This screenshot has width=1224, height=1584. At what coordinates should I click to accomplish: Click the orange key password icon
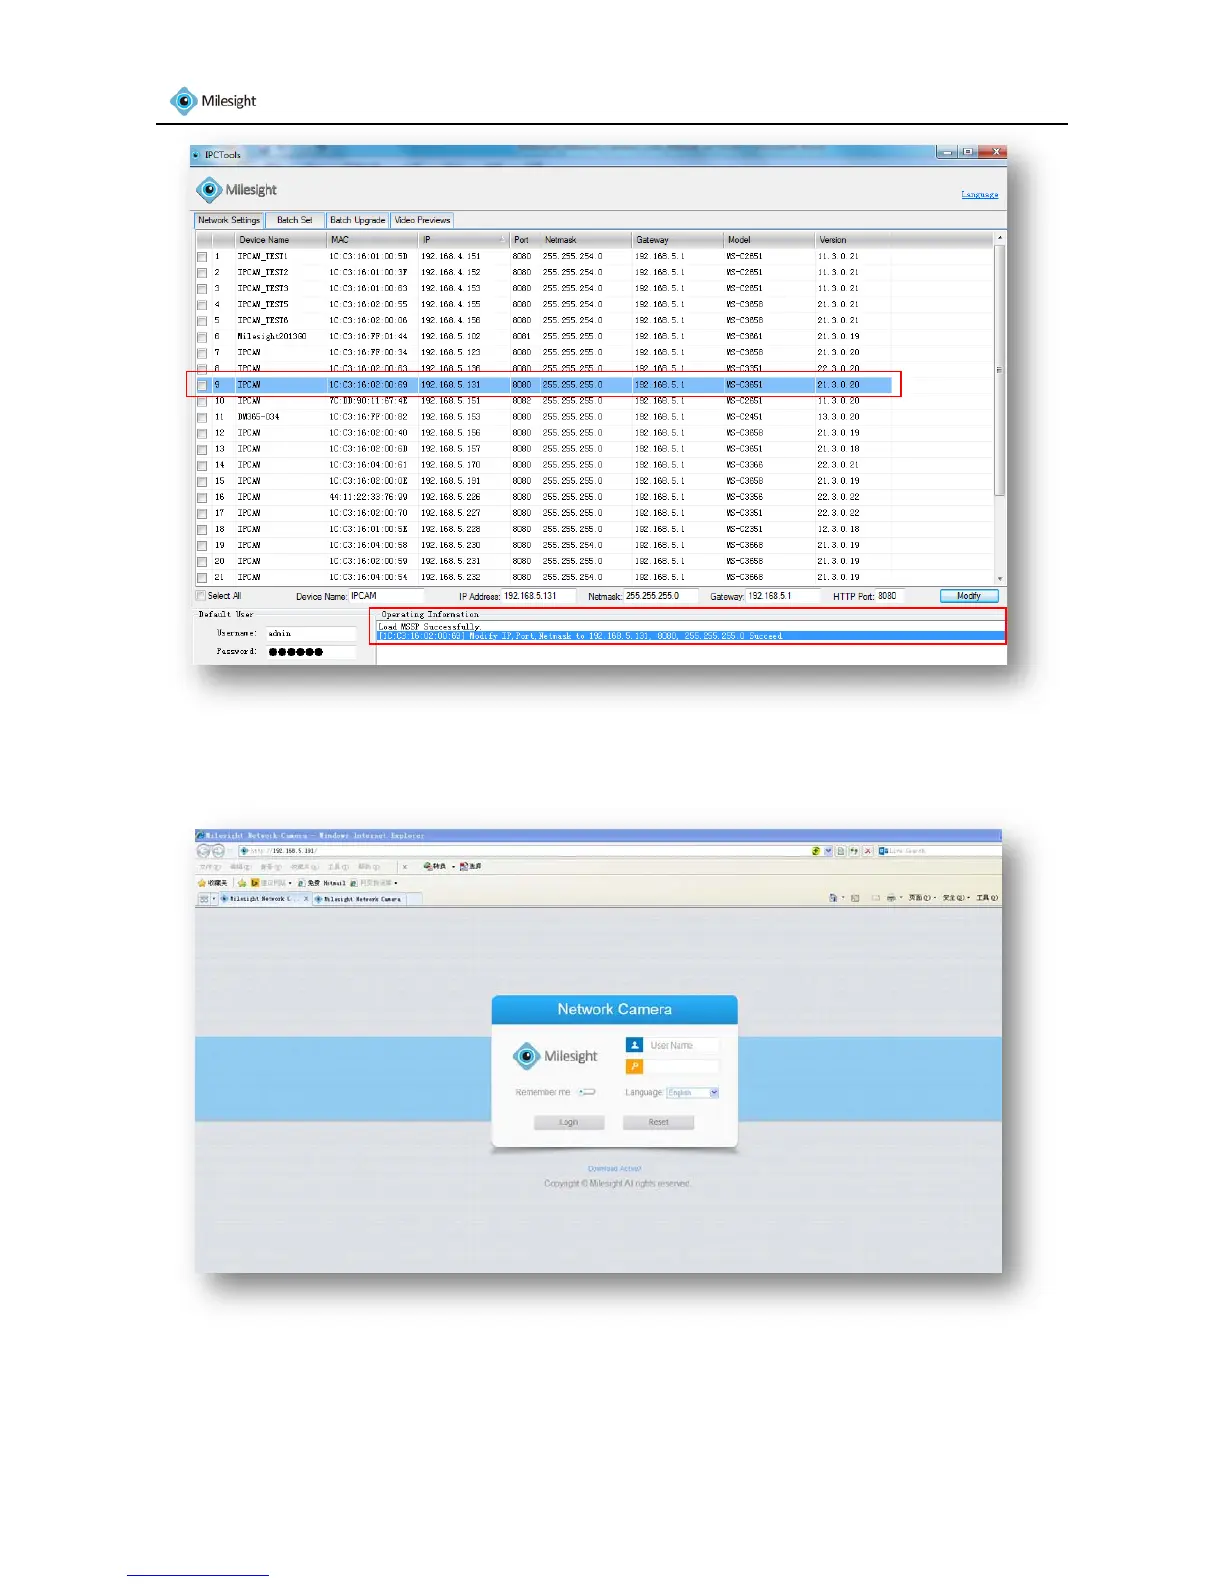pyautogui.click(x=634, y=1067)
